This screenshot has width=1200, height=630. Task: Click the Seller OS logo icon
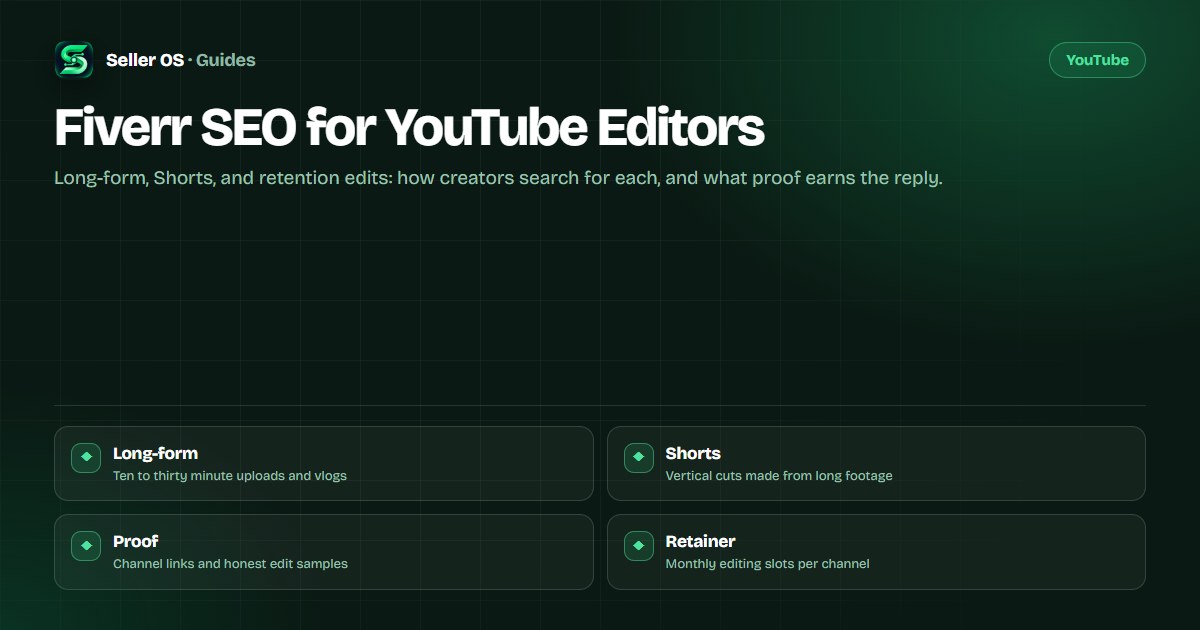coord(74,60)
